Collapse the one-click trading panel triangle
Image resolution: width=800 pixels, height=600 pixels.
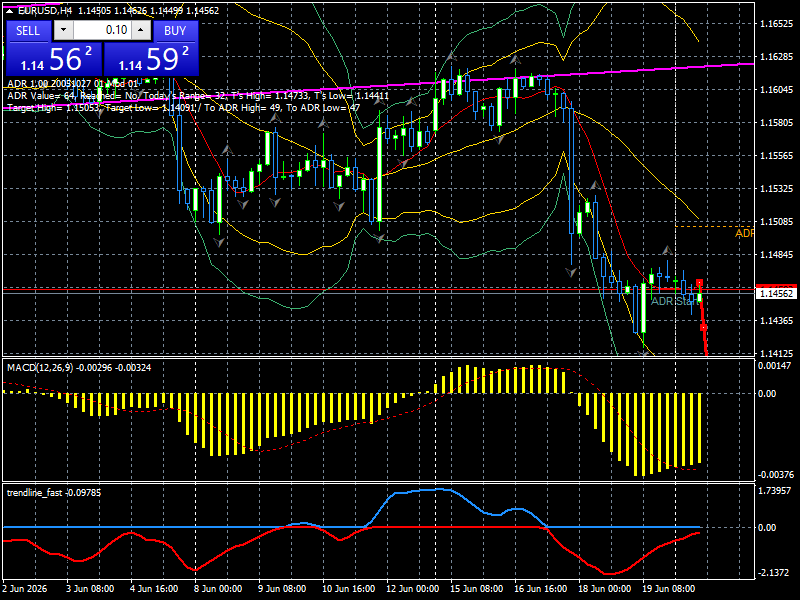pyautogui.click(x=10, y=11)
